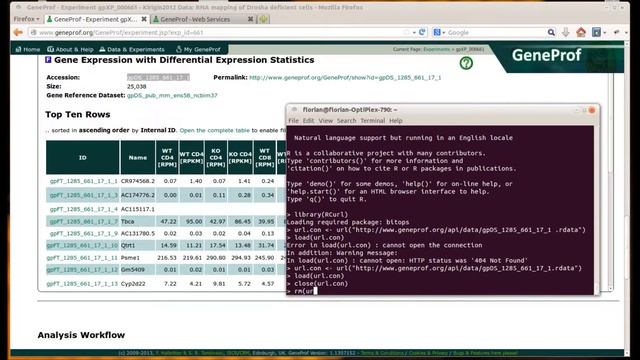The height and width of the screenshot is (360, 640).
Task: Click the gene name Gm5409
Action: (x=133, y=269)
